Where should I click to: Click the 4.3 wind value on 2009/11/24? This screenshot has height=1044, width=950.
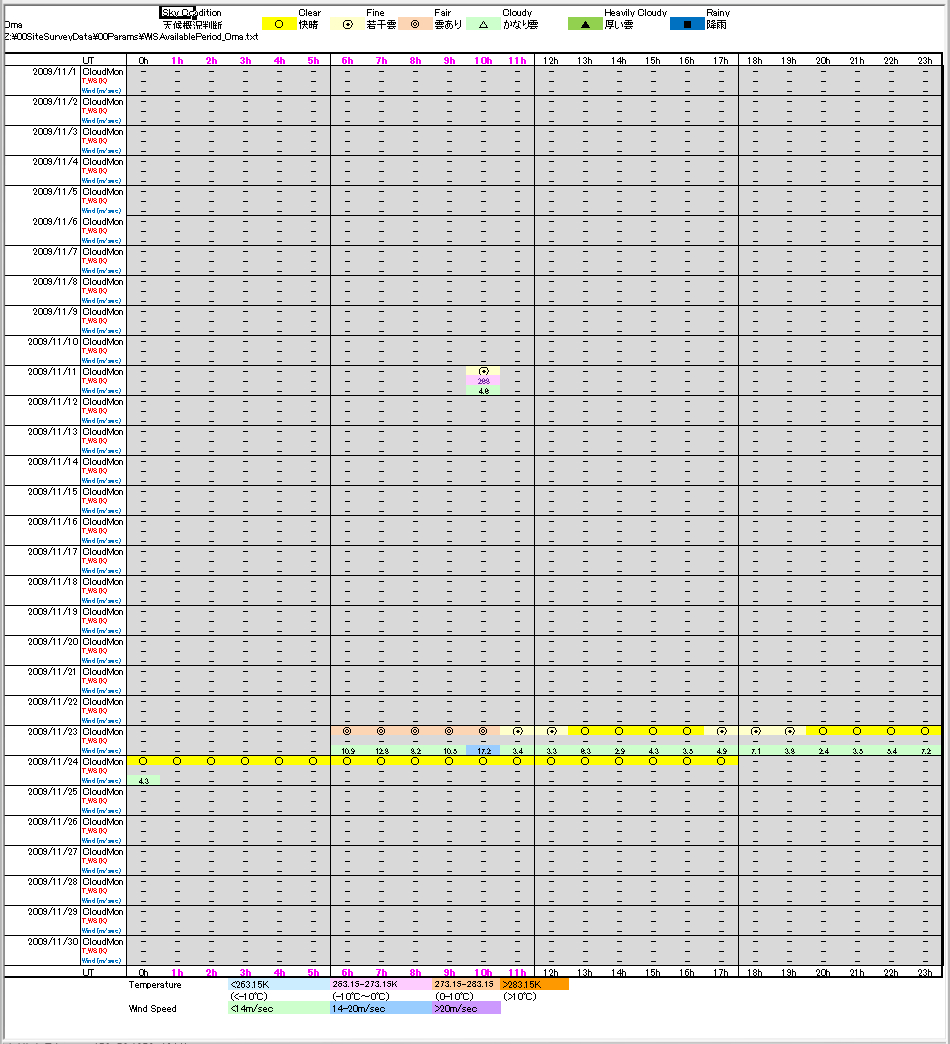[143, 780]
